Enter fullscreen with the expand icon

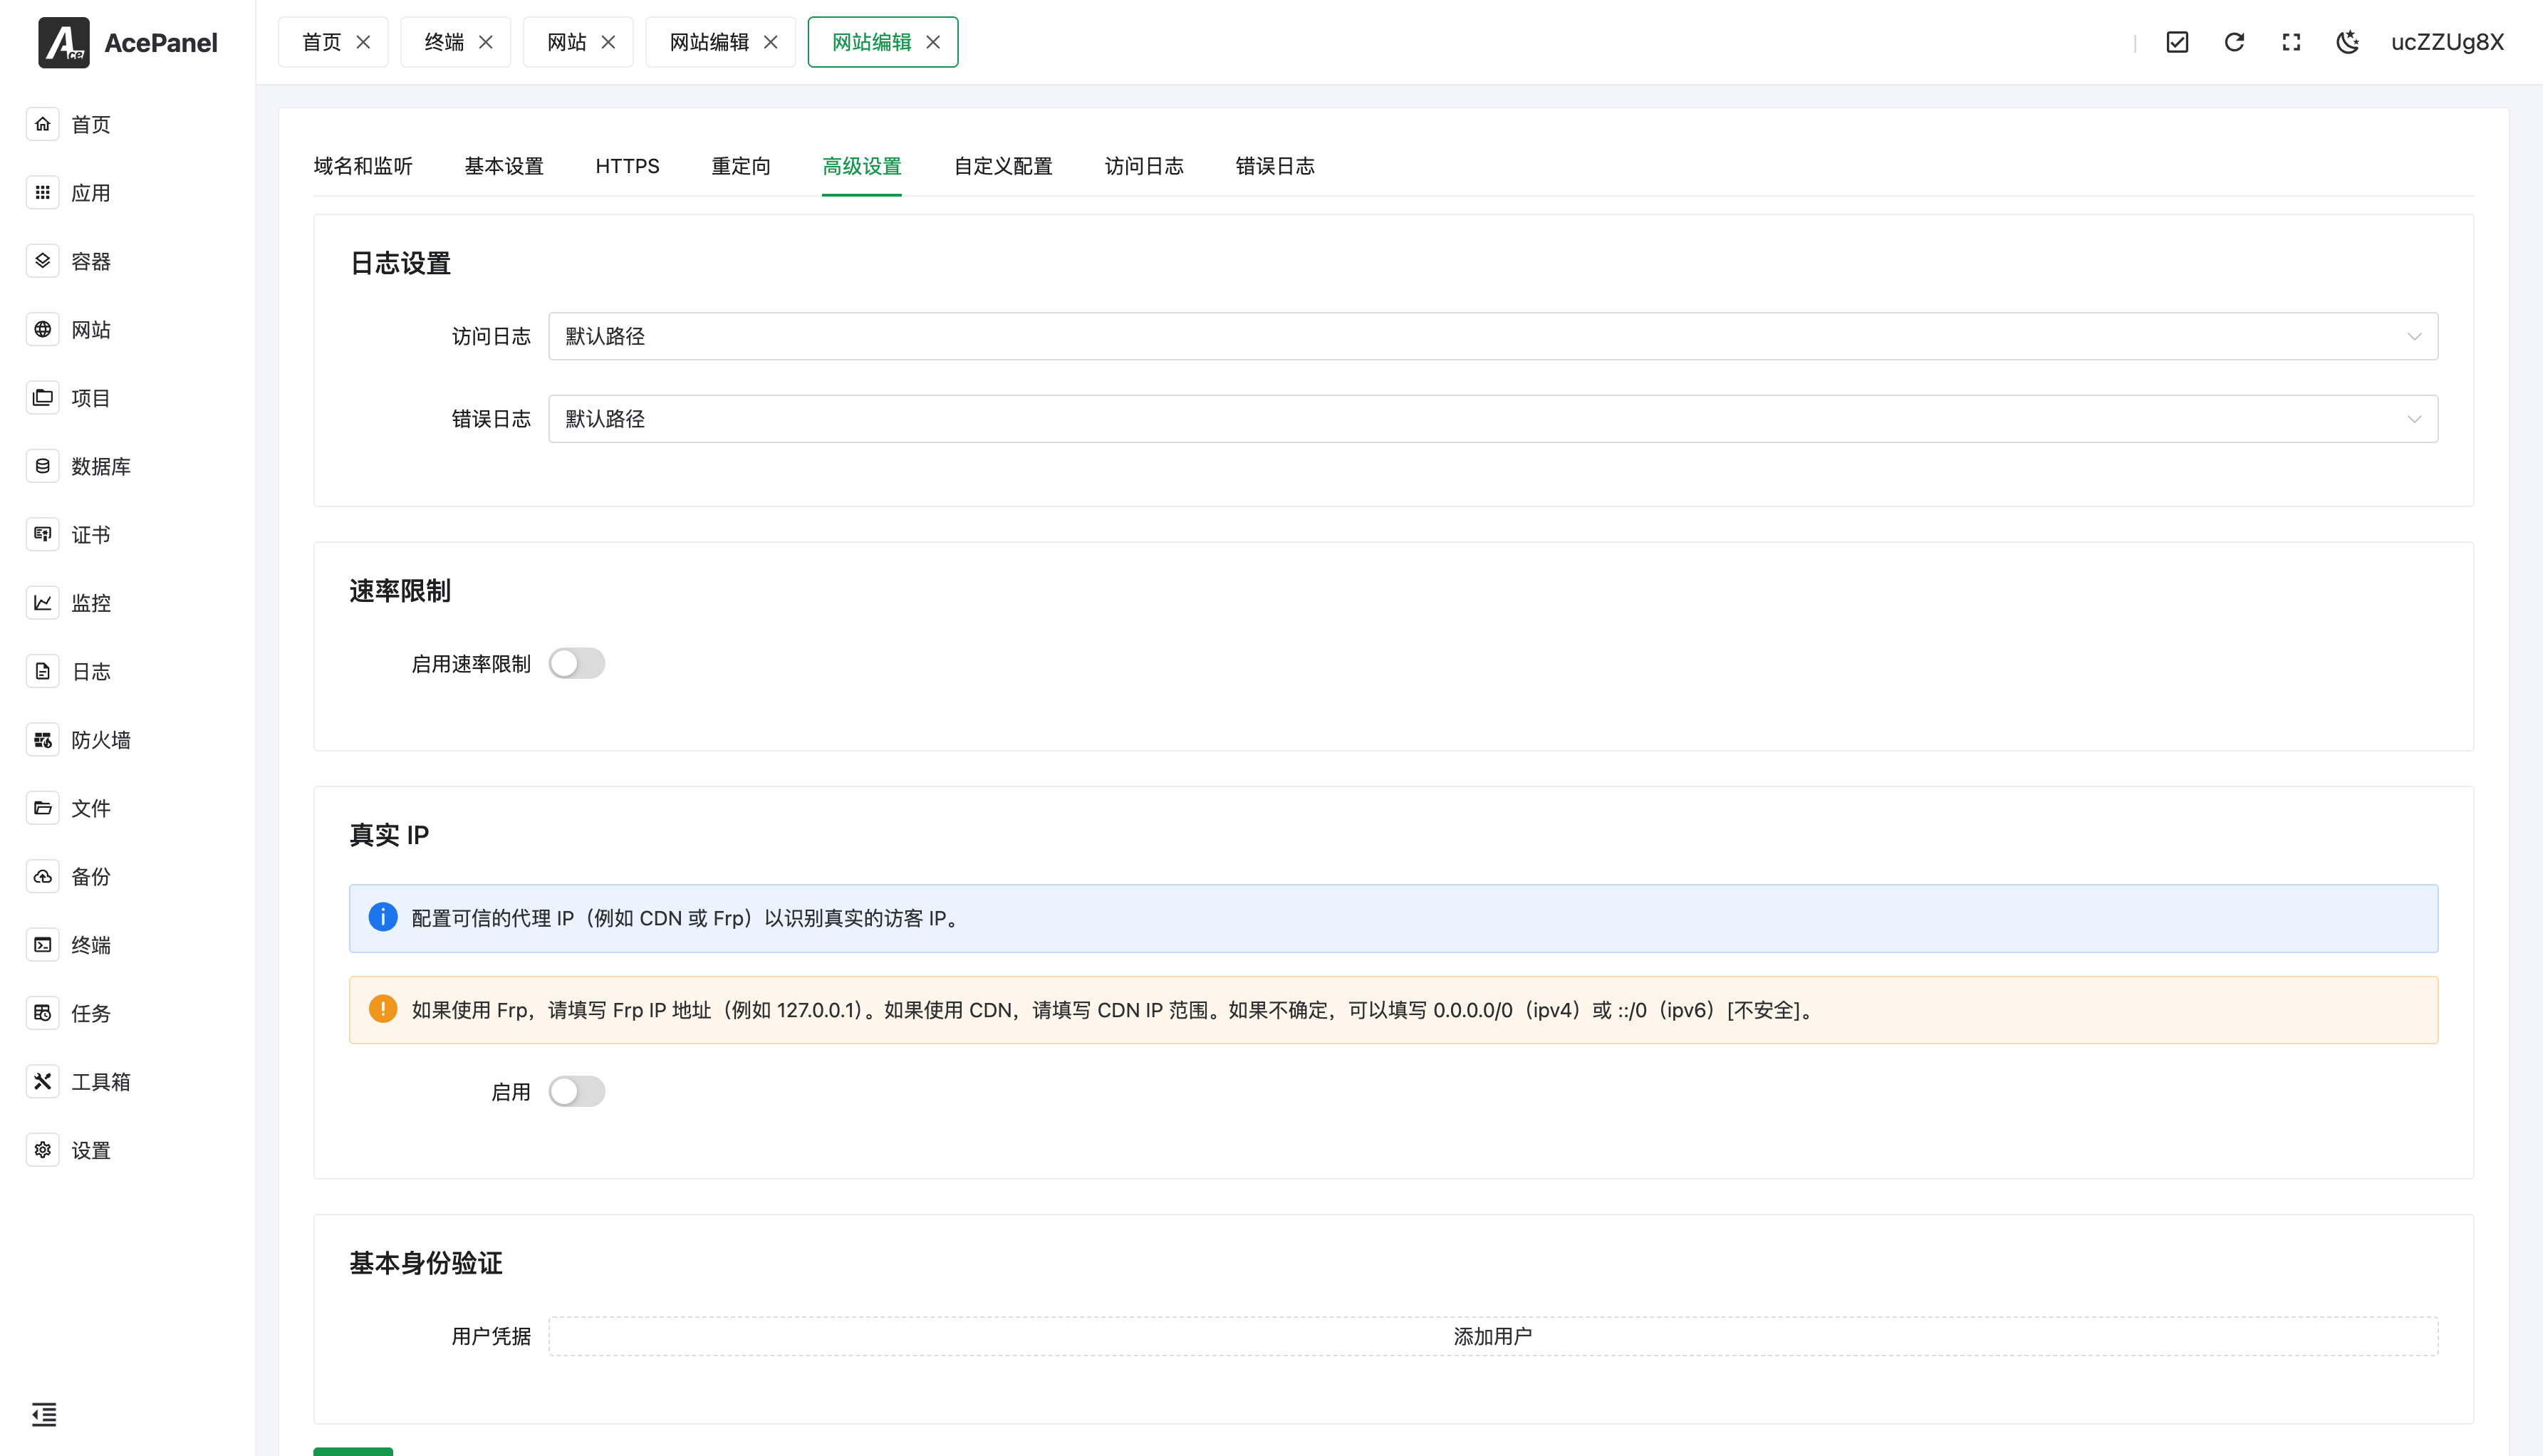pyautogui.click(x=2291, y=42)
